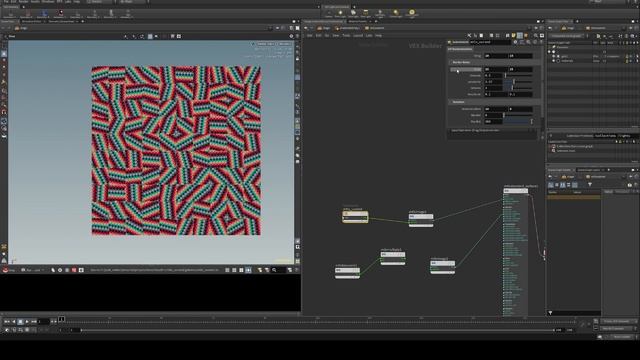Click the bottom icon in viewer left toolbar

tap(4, 260)
